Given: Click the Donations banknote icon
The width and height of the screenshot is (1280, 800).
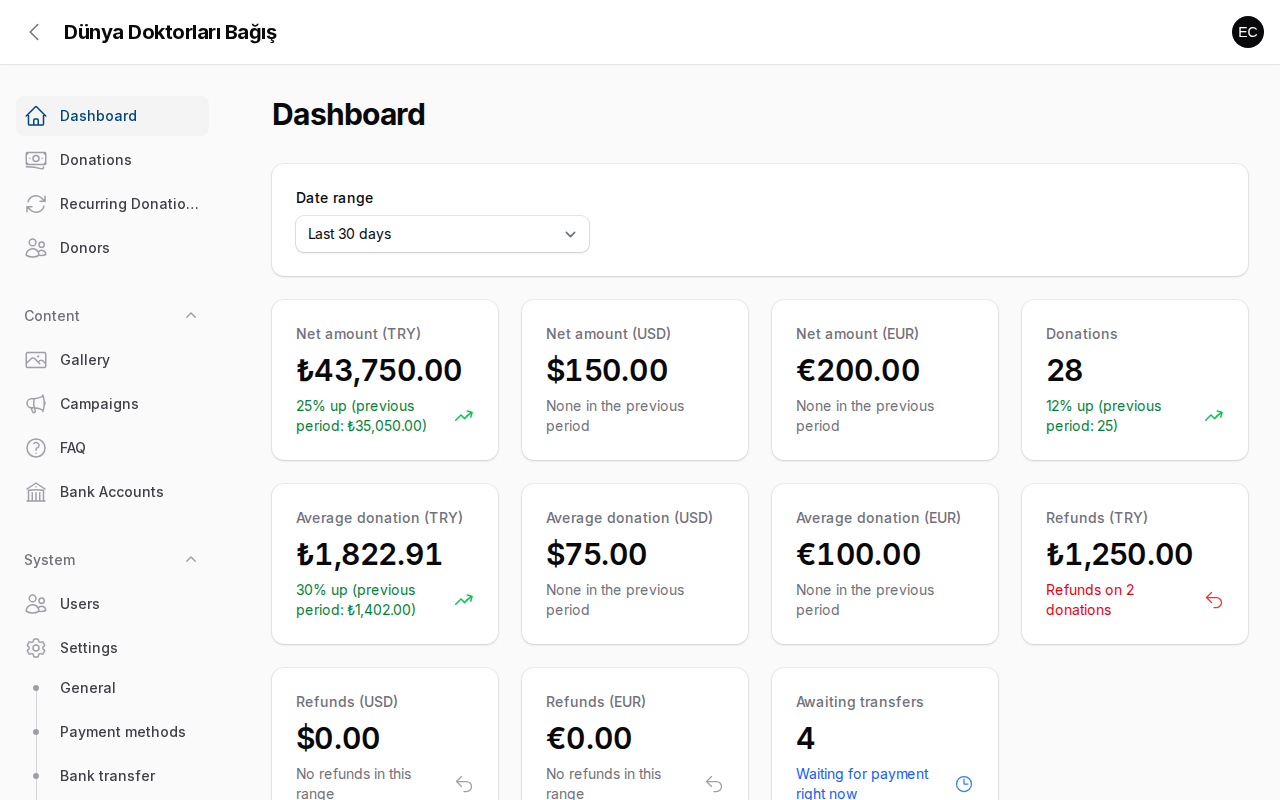Looking at the screenshot, I should 36,160.
